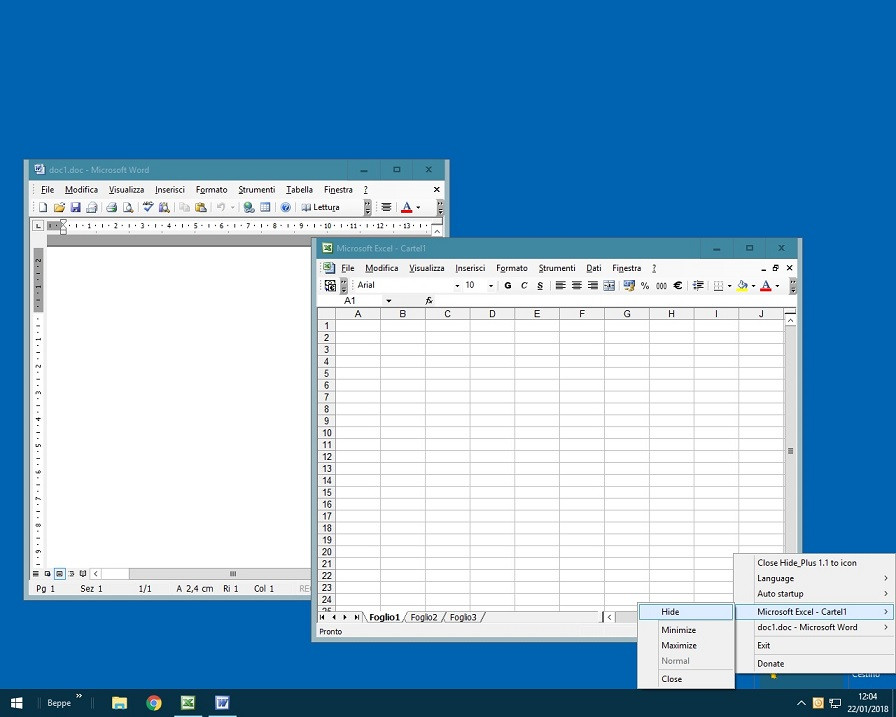896x717 pixels.
Task: Apply red font color in Excel
Action: [x=766, y=286]
